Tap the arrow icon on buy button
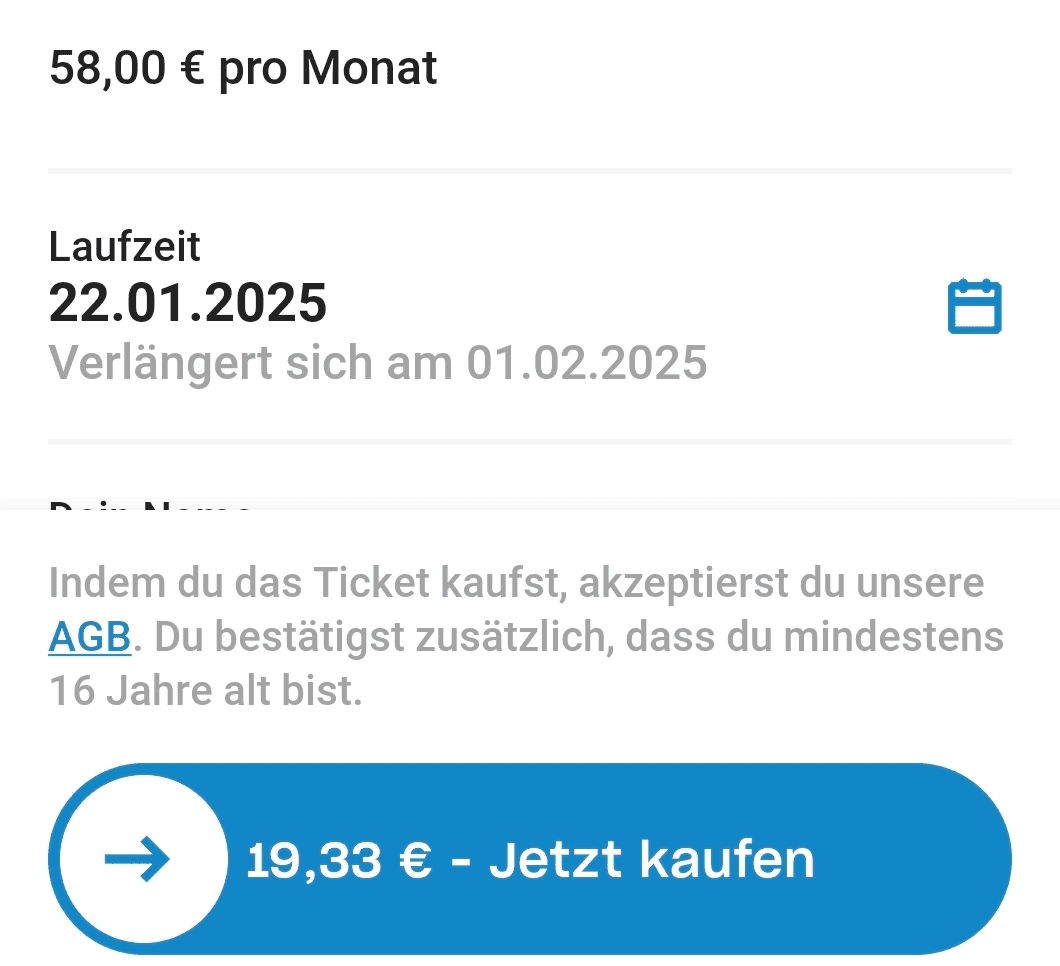The width and height of the screenshot is (1060, 966). [138, 859]
